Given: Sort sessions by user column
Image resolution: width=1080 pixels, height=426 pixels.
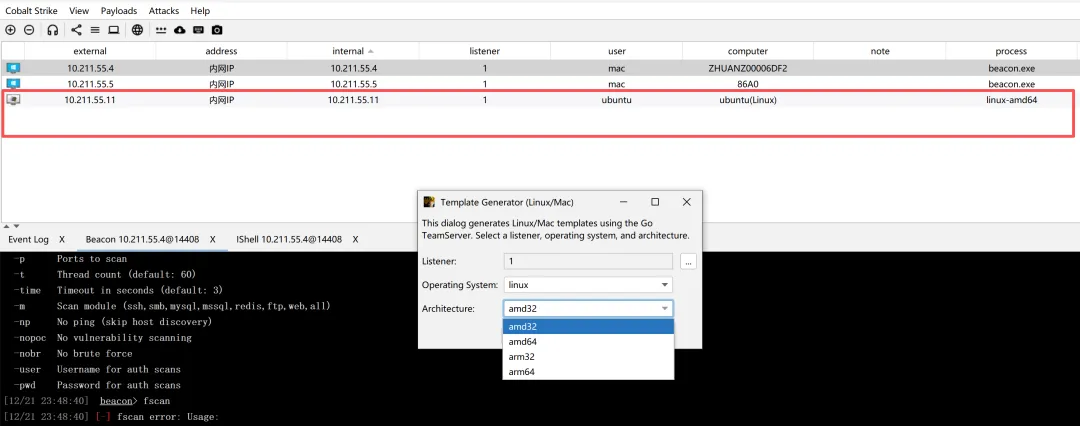Looking at the screenshot, I should [x=616, y=51].
